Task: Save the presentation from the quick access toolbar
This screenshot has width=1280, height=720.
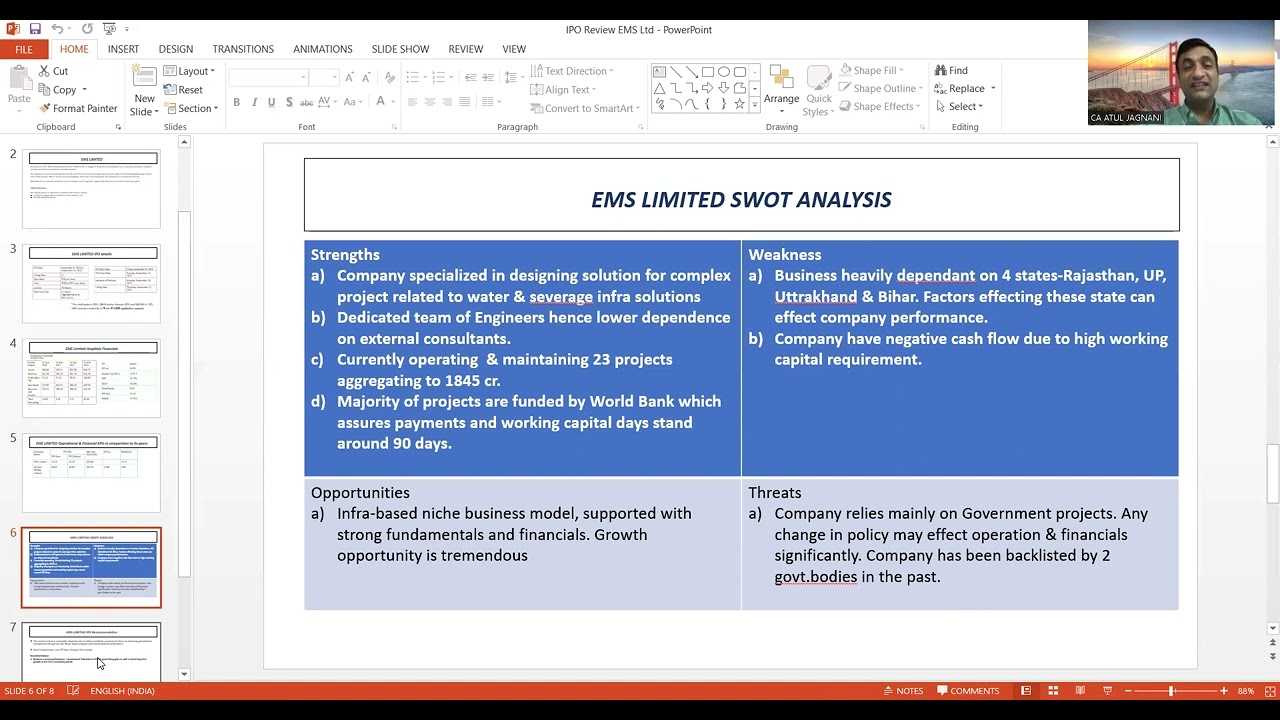Action: pyautogui.click(x=35, y=29)
